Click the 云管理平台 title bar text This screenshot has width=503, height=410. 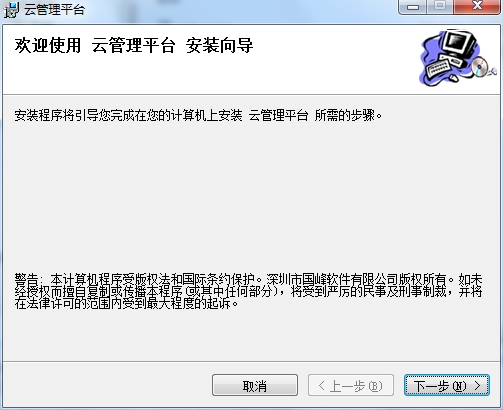click(54, 10)
